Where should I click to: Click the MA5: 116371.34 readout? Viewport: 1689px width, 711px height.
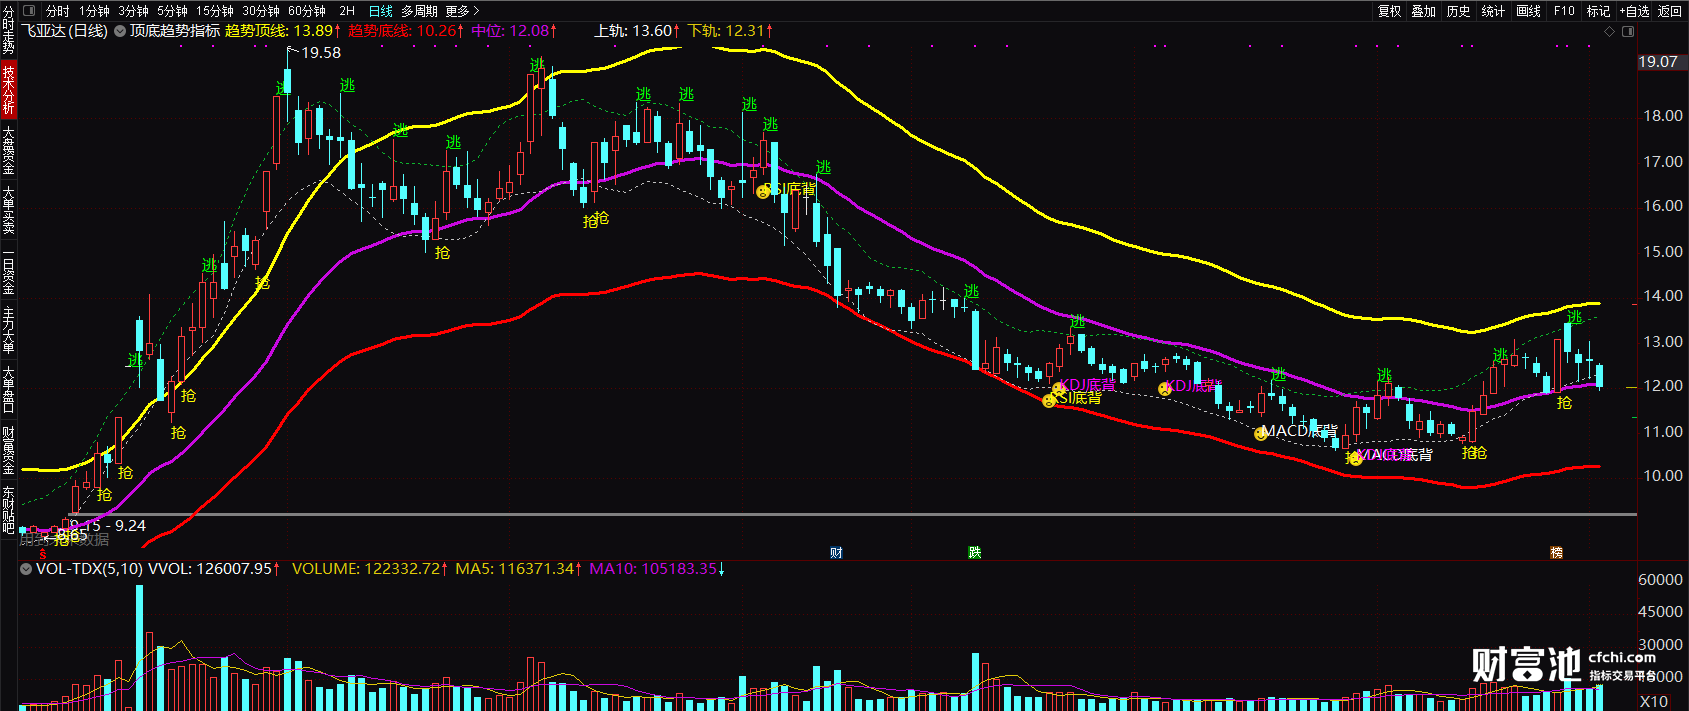[519, 569]
